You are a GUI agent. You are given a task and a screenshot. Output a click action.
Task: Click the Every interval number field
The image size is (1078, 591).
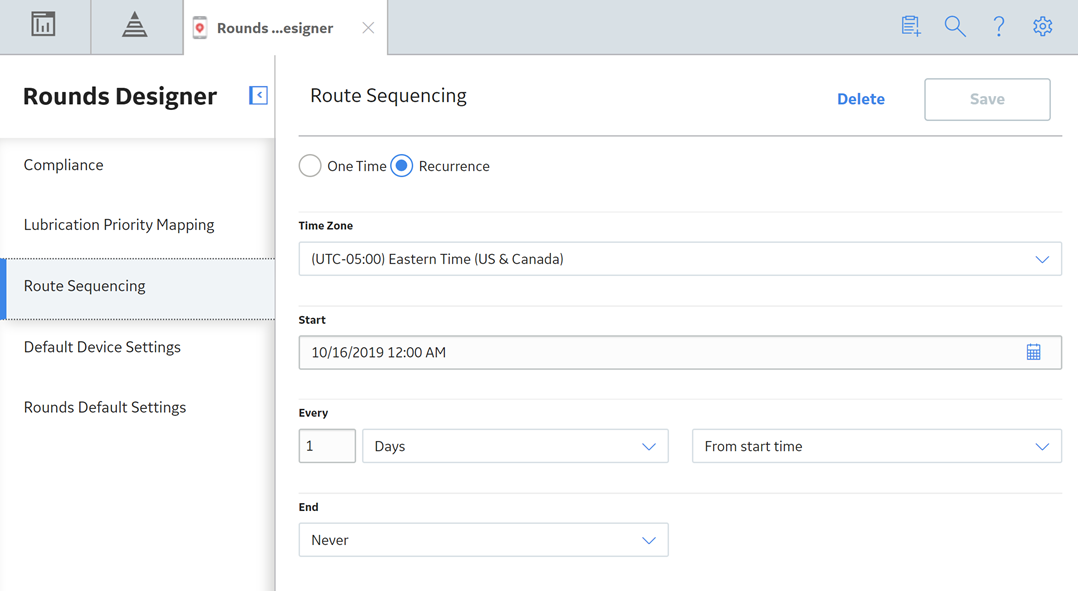(327, 446)
